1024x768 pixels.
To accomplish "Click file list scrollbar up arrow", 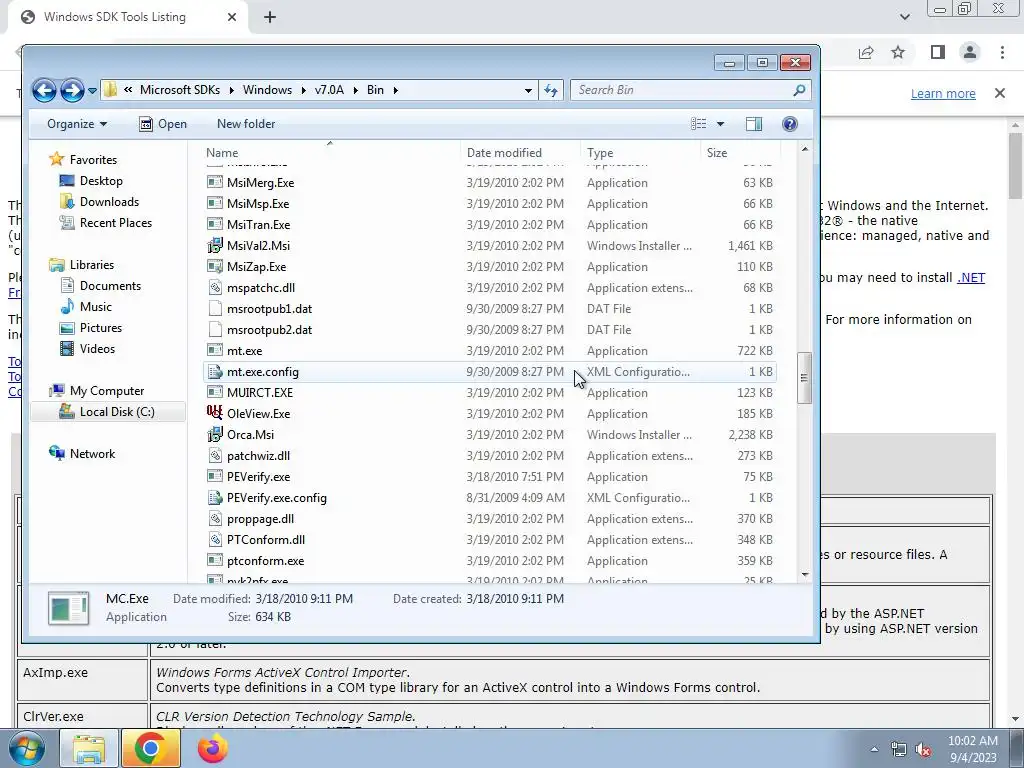I will (x=805, y=150).
